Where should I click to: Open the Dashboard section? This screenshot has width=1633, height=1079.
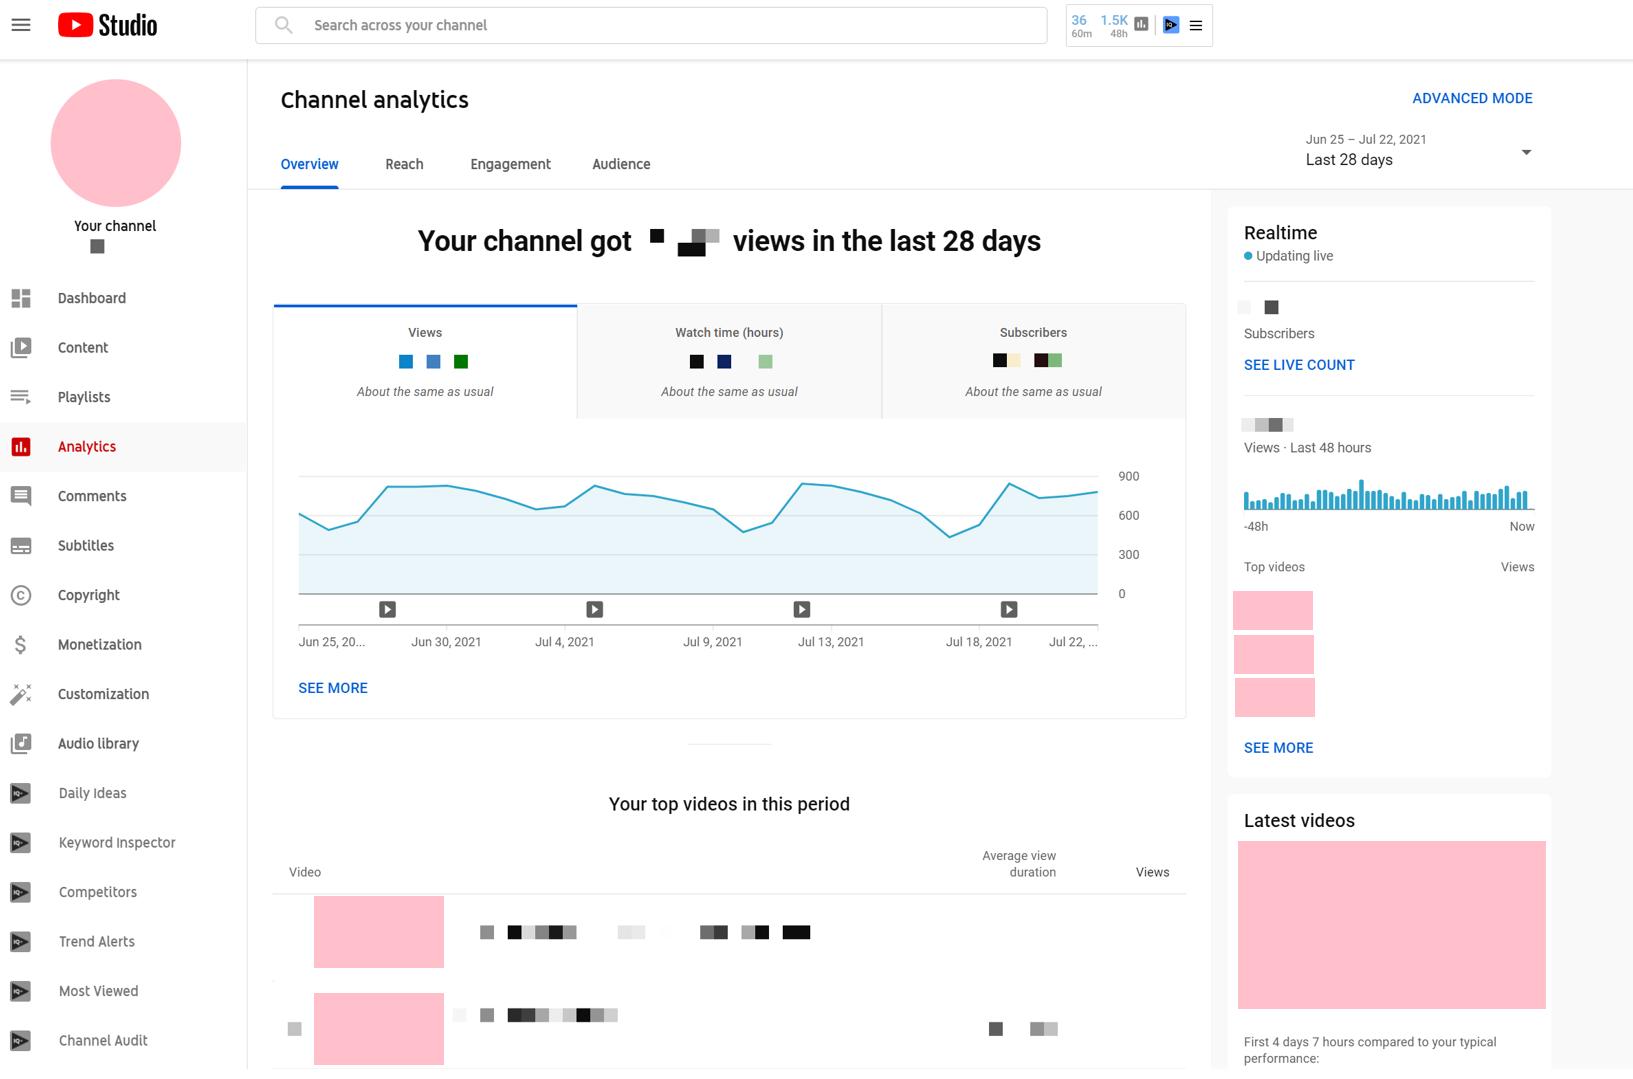(91, 298)
